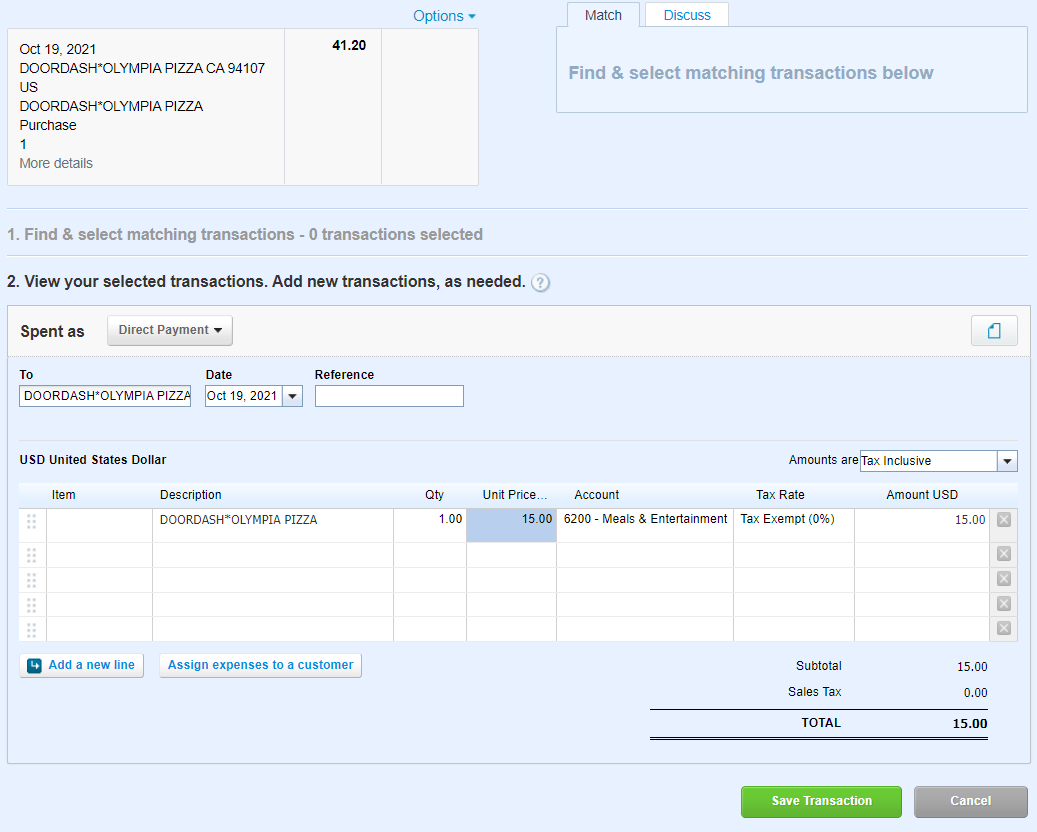The height and width of the screenshot is (832, 1037).
Task: Click the Cancel button
Action: tap(969, 801)
